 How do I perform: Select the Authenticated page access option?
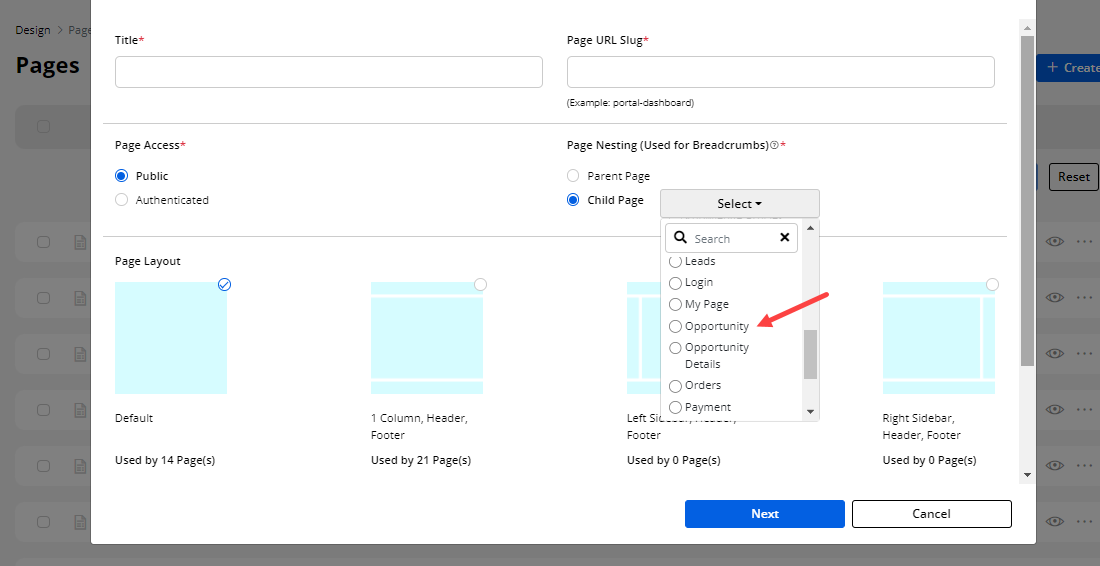[122, 200]
